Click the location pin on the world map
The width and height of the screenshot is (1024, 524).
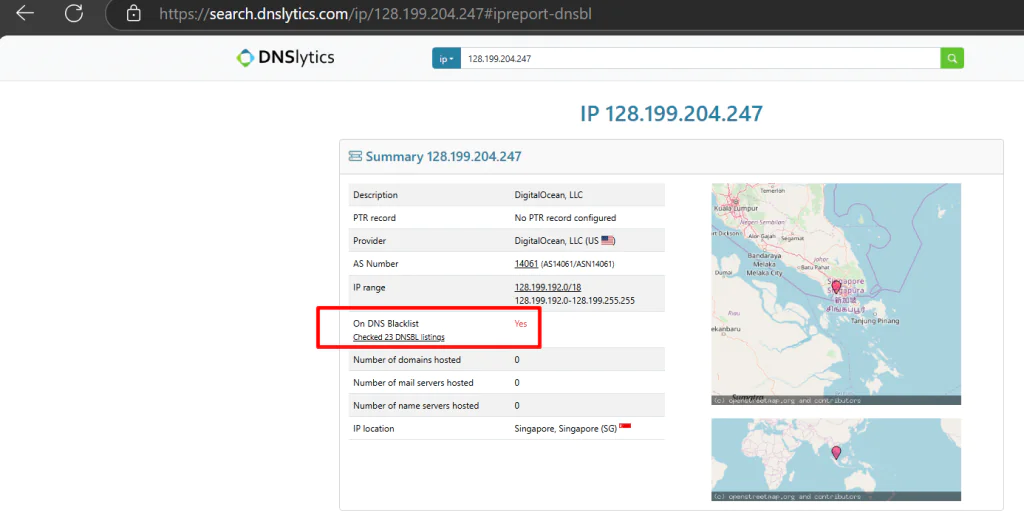pyautogui.click(x=836, y=451)
